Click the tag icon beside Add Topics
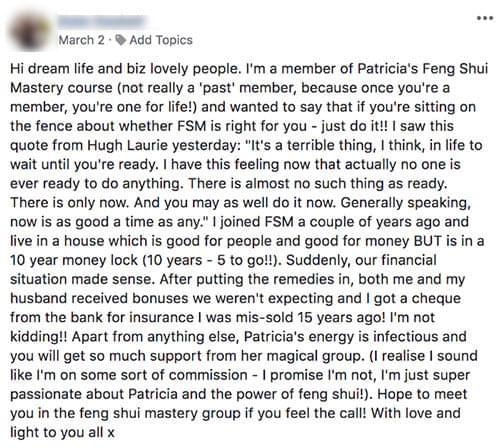Screen dimensions: 500x448 pos(120,40)
